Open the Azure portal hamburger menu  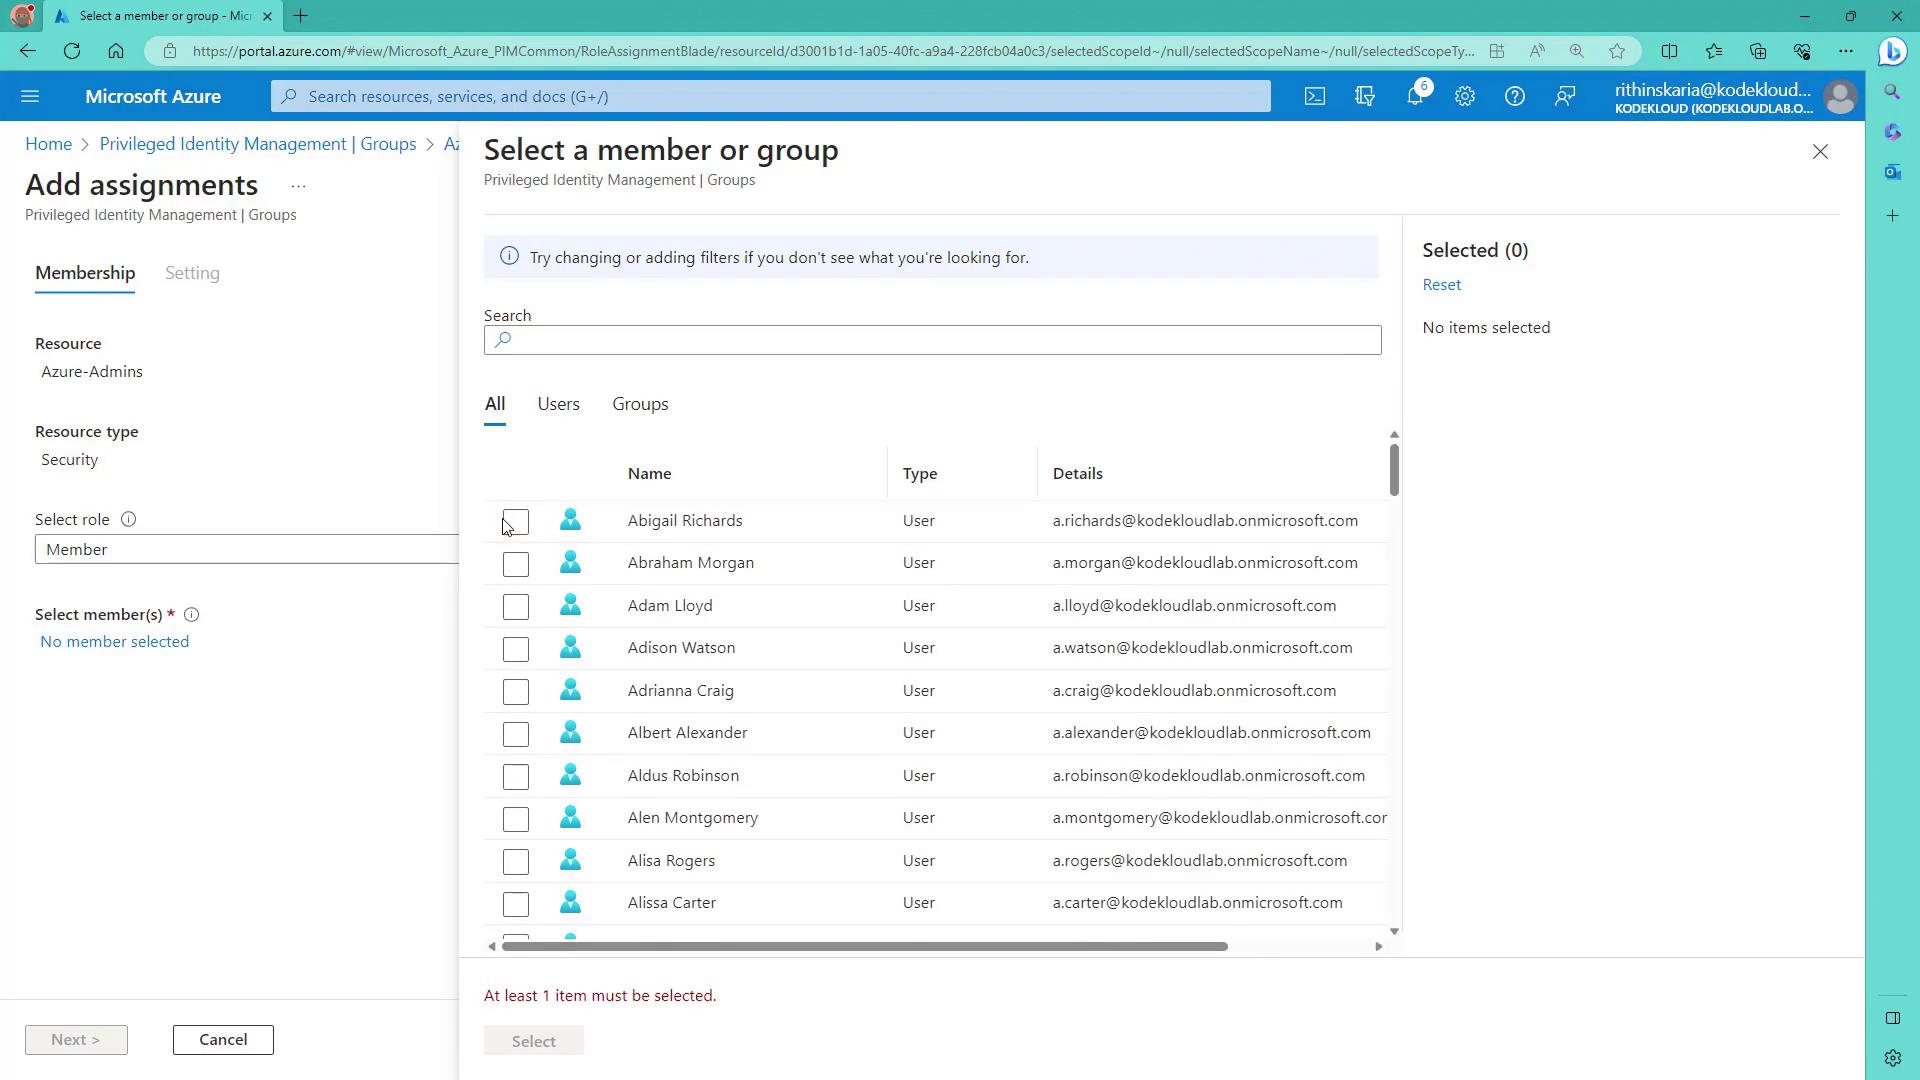point(30,96)
